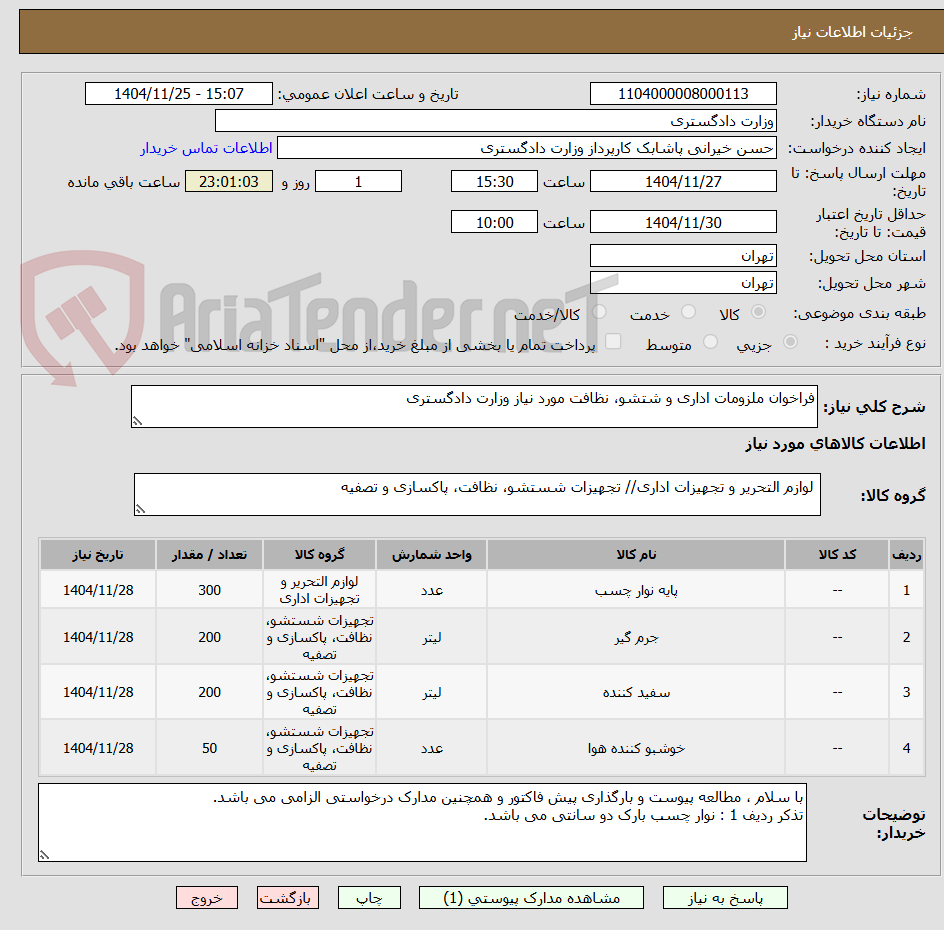944x930 pixels.
Task: Click the نام کالا column header
Action: (636, 554)
